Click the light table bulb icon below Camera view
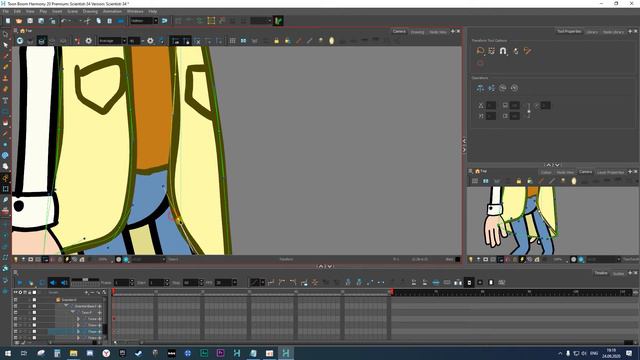Image resolution: width=640 pixels, height=360 pixels. click(16, 259)
